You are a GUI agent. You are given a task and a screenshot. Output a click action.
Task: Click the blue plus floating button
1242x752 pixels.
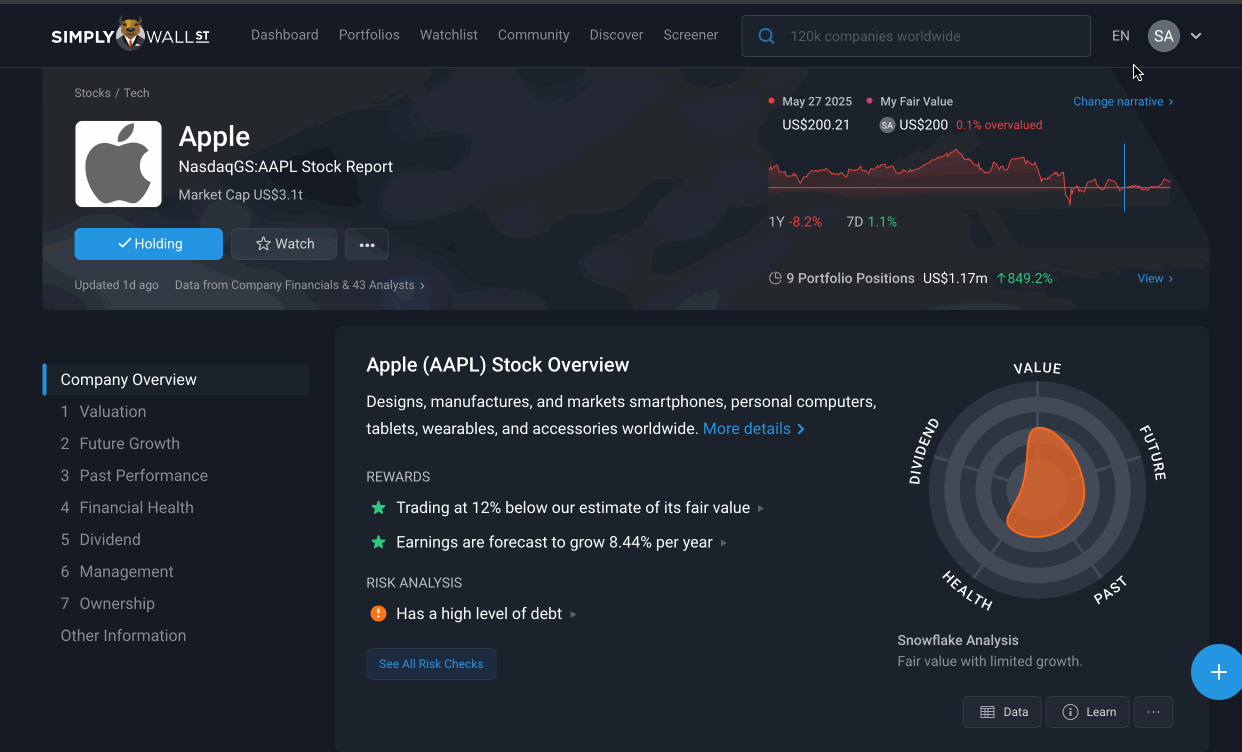click(1218, 672)
